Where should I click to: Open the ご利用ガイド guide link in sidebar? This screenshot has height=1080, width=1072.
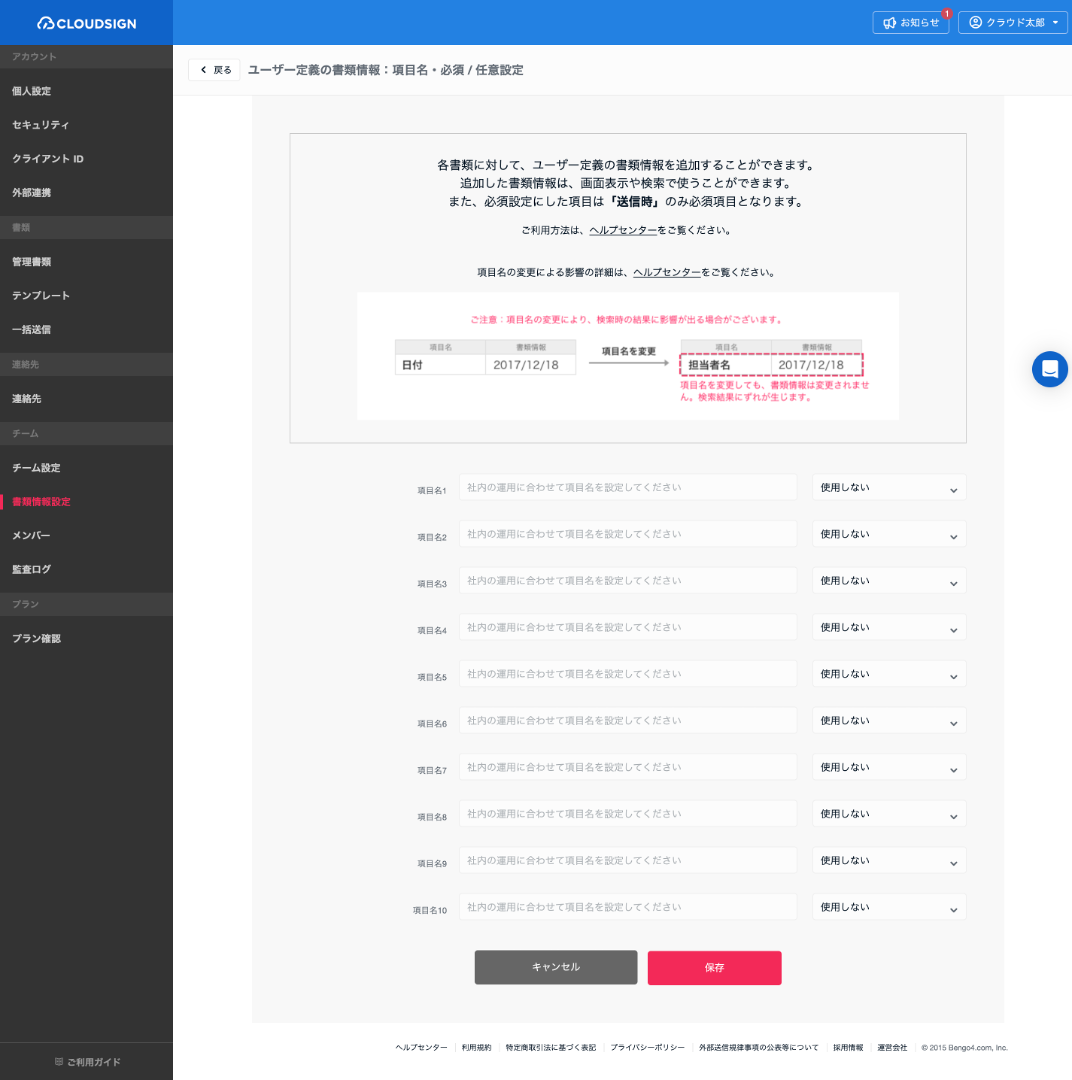87,1061
